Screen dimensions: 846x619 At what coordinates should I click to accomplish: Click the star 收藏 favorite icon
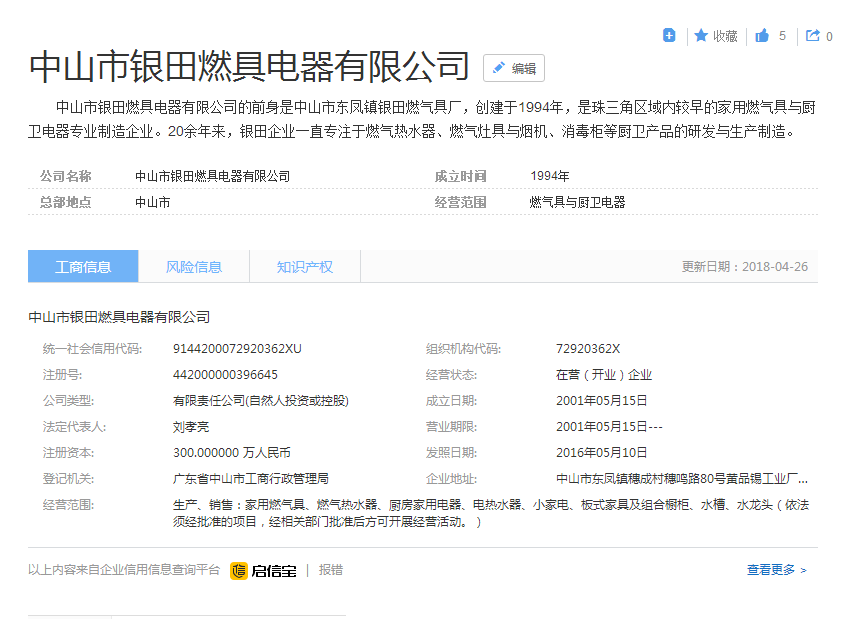(x=702, y=36)
